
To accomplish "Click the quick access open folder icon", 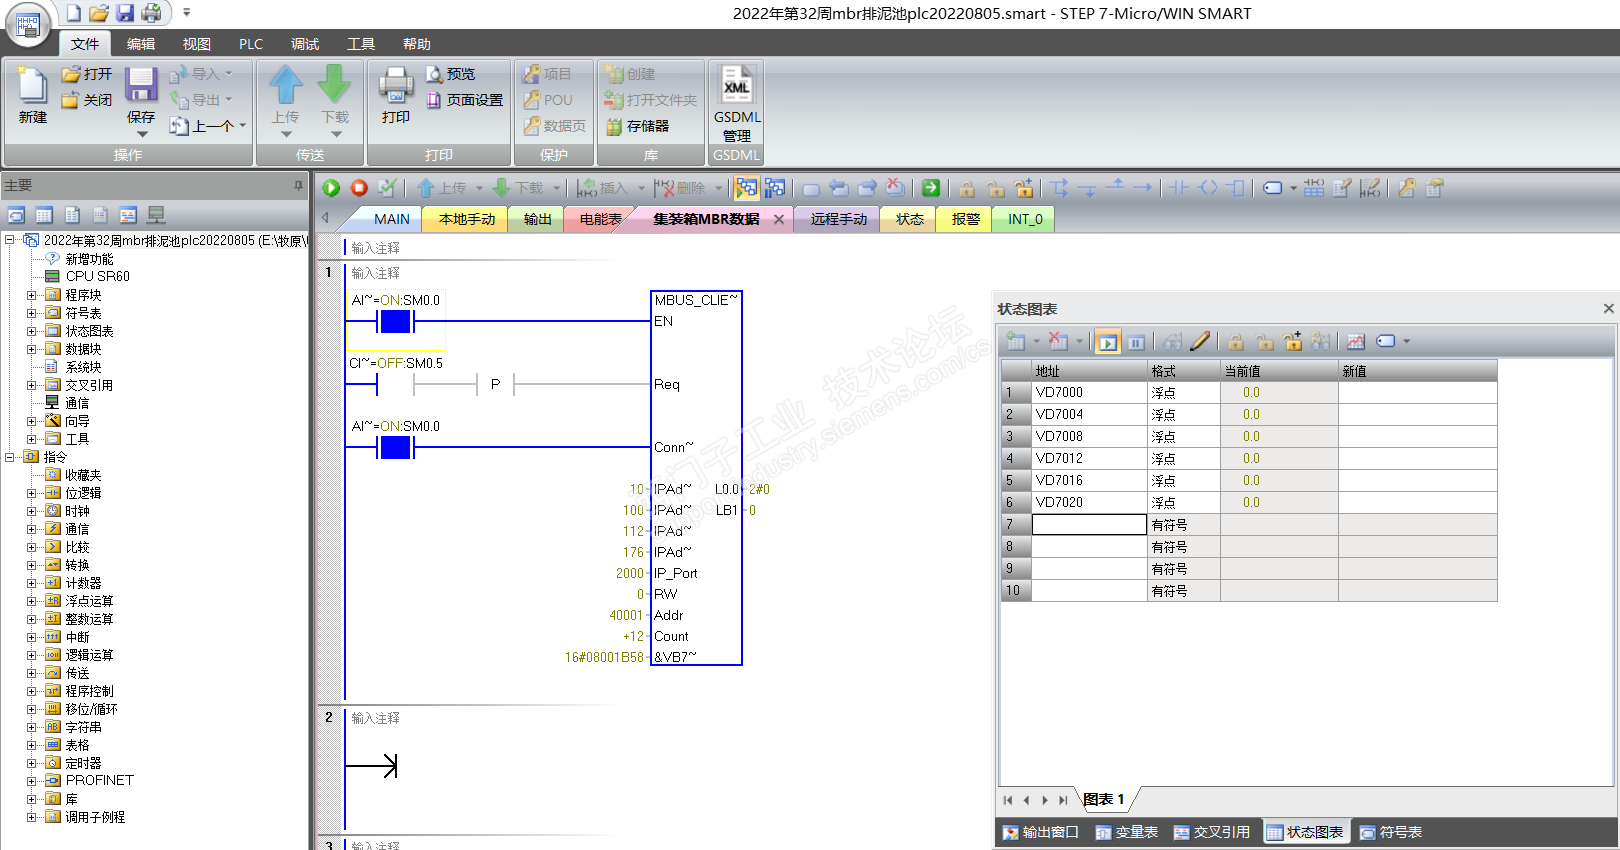I will click(99, 13).
